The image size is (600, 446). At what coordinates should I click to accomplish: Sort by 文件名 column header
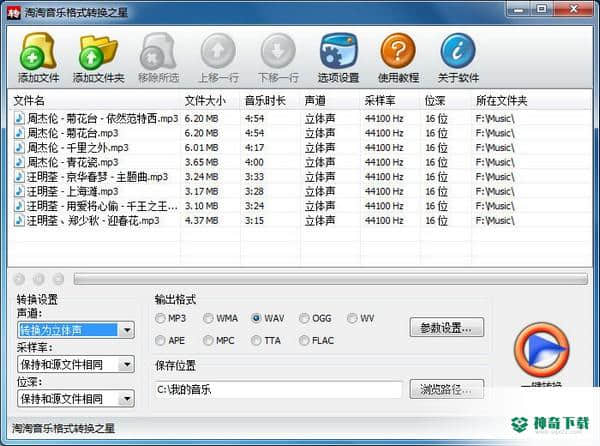click(x=29, y=101)
